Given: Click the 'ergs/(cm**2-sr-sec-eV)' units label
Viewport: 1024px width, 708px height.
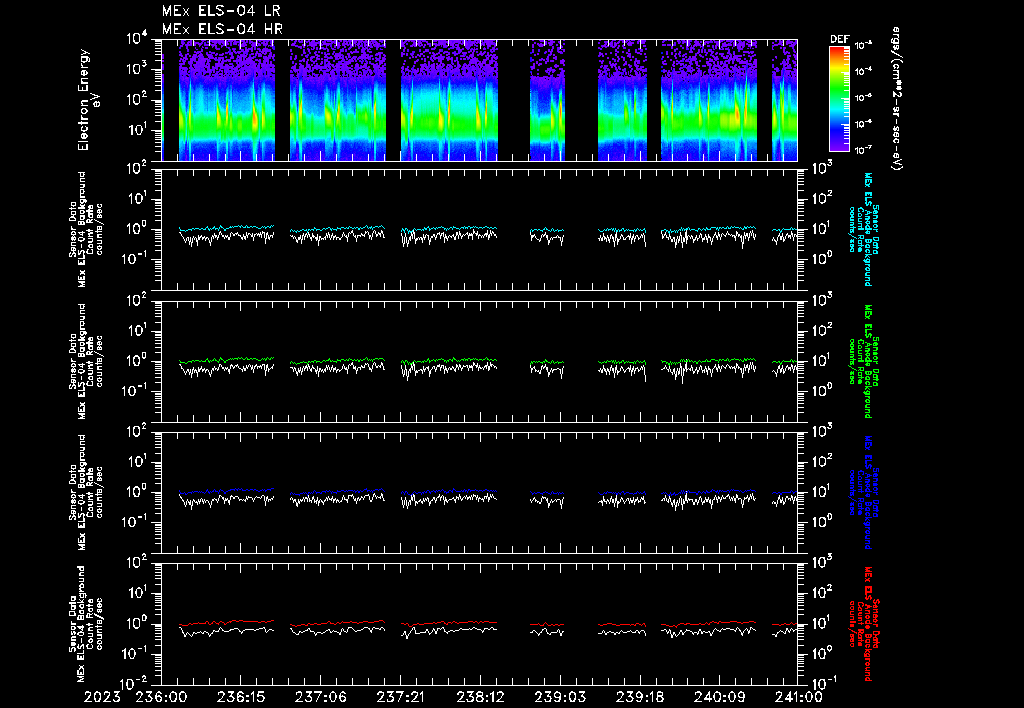Looking at the screenshot, I should 896,99.
